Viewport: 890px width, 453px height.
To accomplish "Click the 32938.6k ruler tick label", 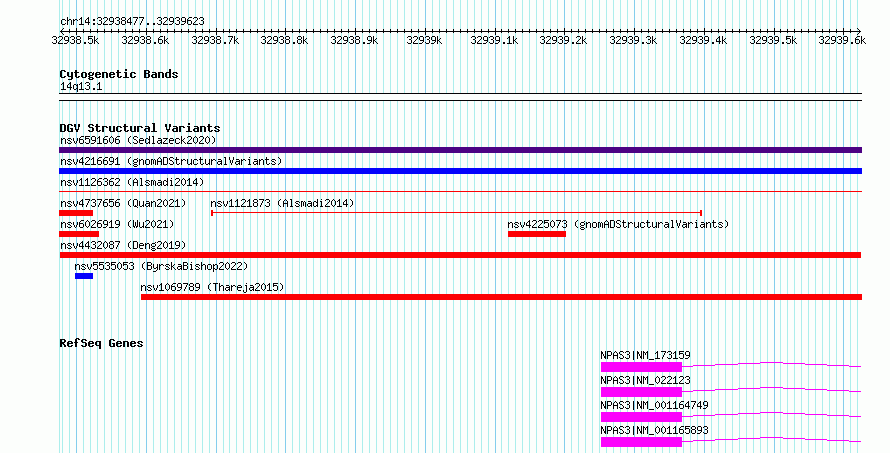I will (x=145, y=41).
